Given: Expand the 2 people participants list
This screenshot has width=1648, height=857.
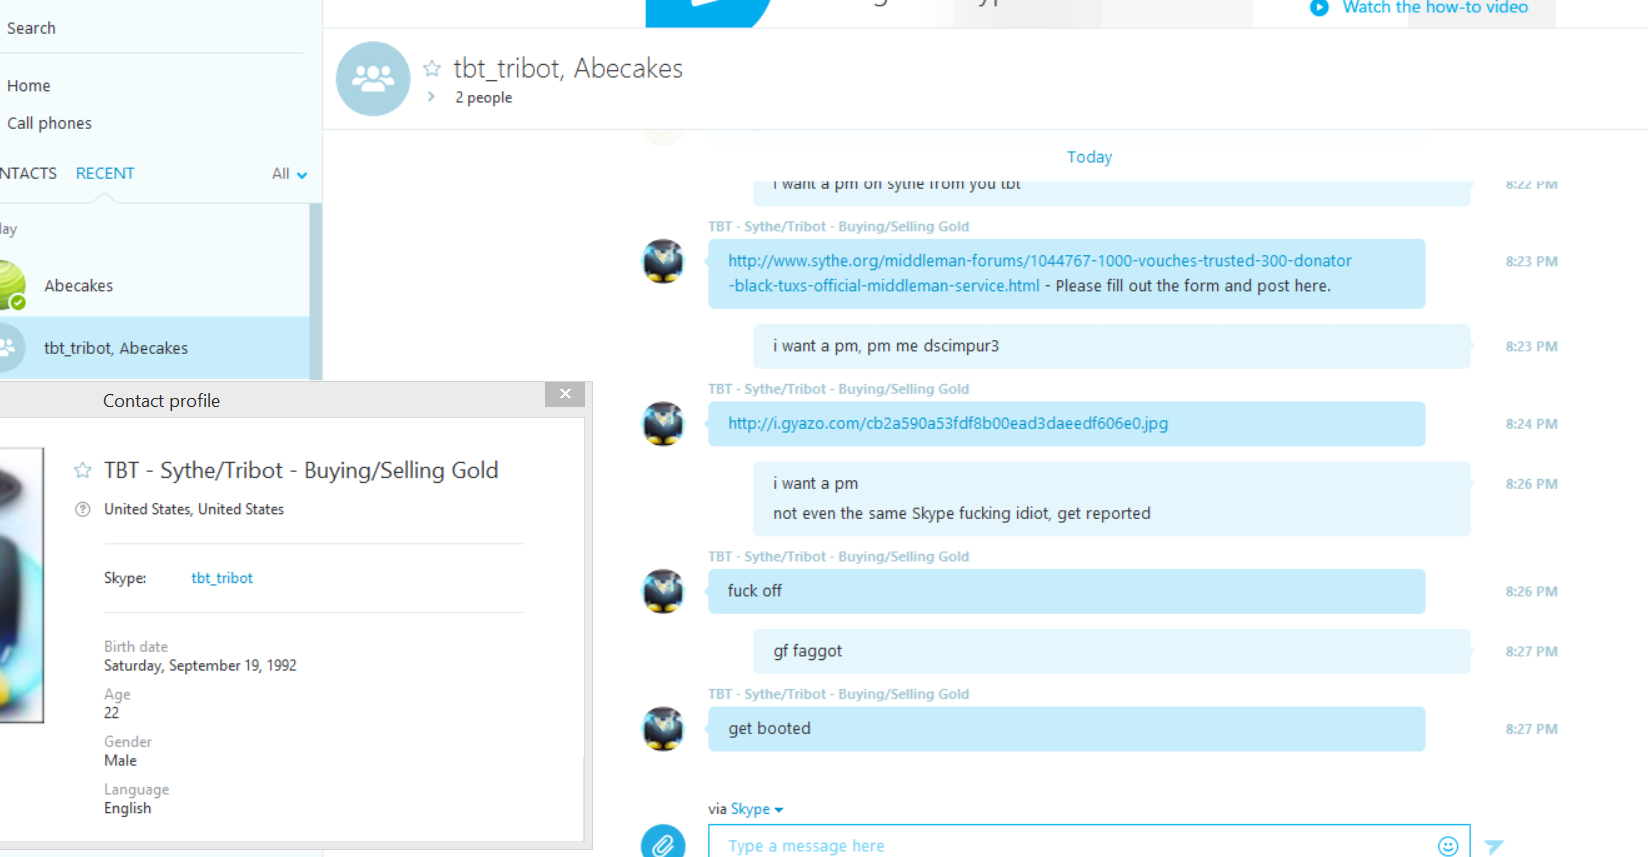Looking at the screenshot, I should tap(431, 97).
